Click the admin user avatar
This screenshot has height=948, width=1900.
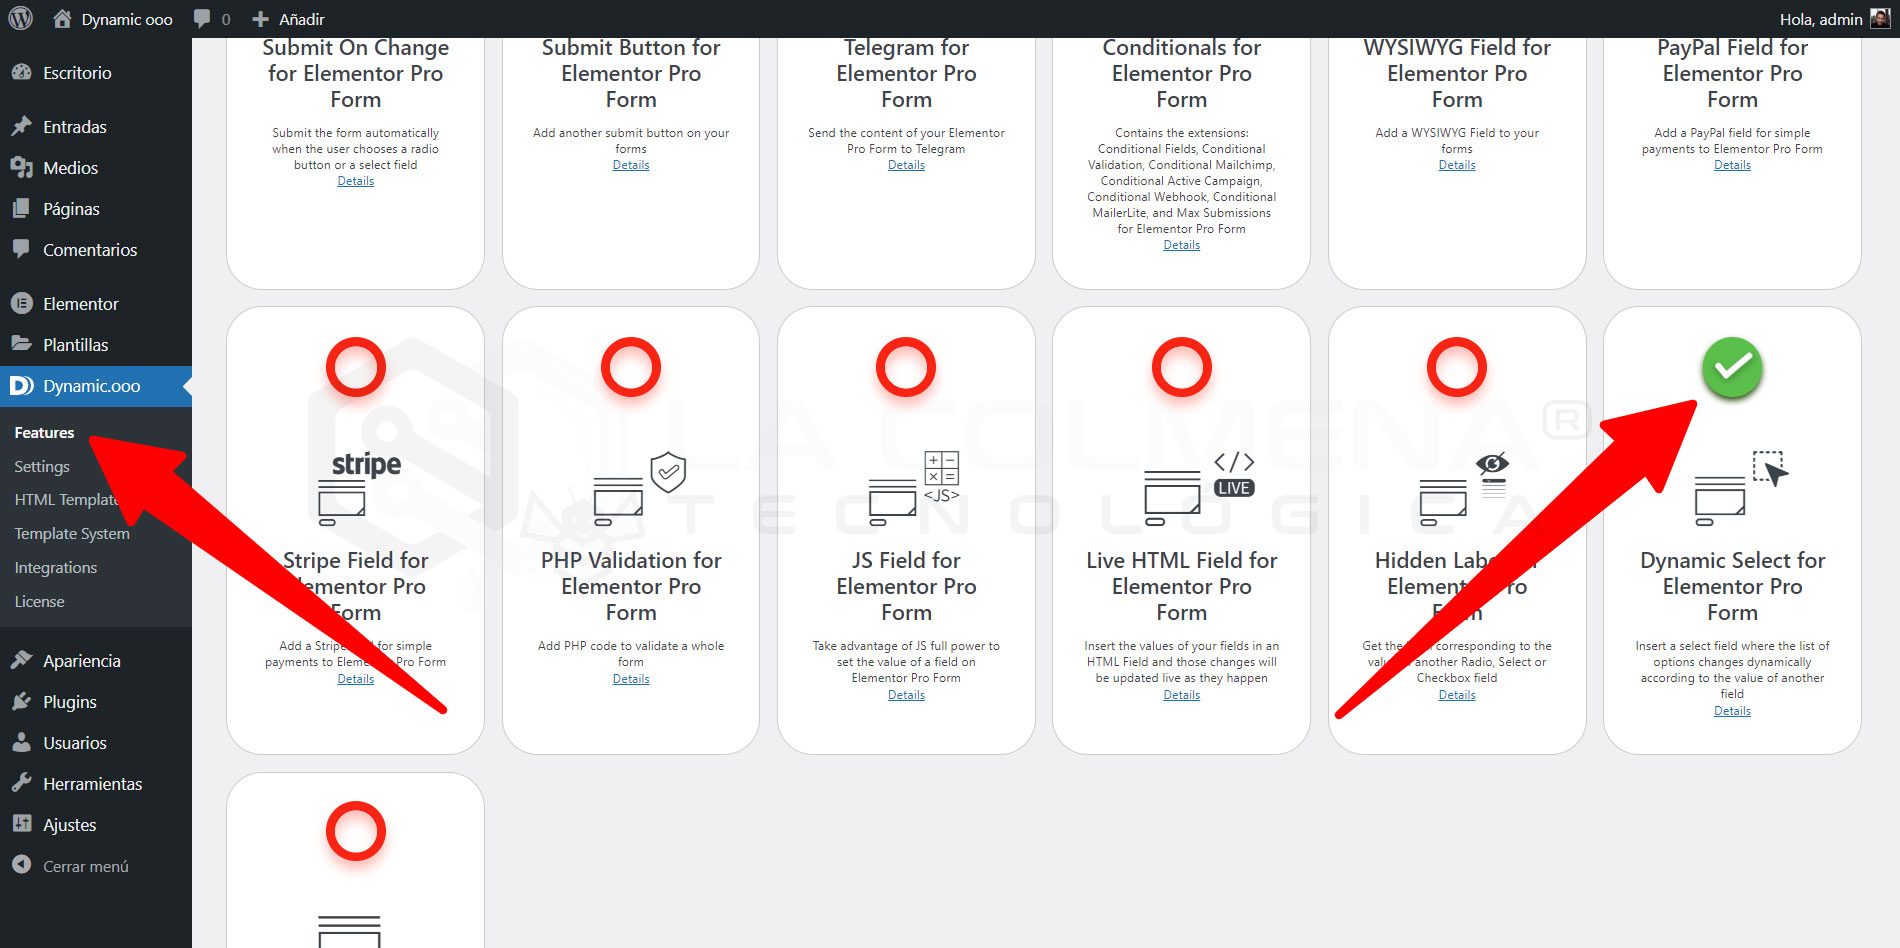tap(1880, 19)
